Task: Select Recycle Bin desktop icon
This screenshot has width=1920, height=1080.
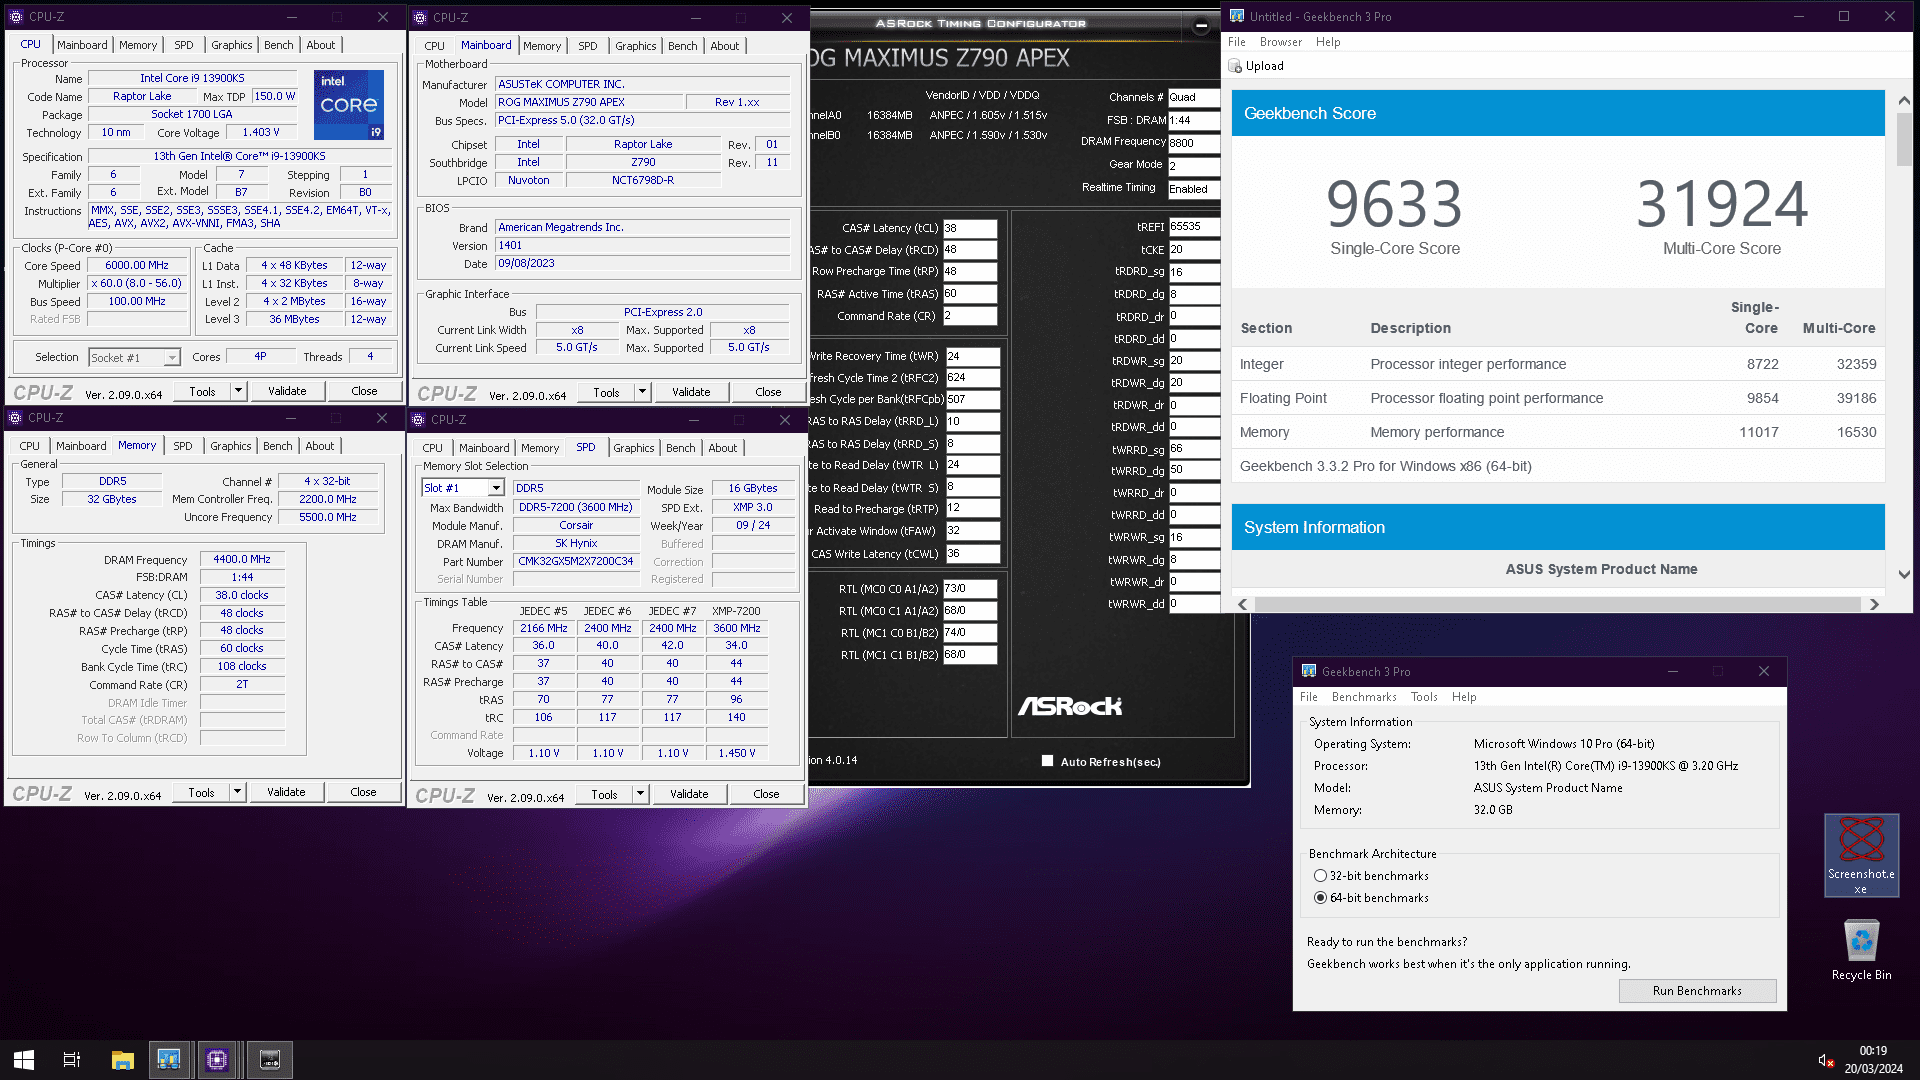Action: pyautogui.click(x=1861, y=950)
